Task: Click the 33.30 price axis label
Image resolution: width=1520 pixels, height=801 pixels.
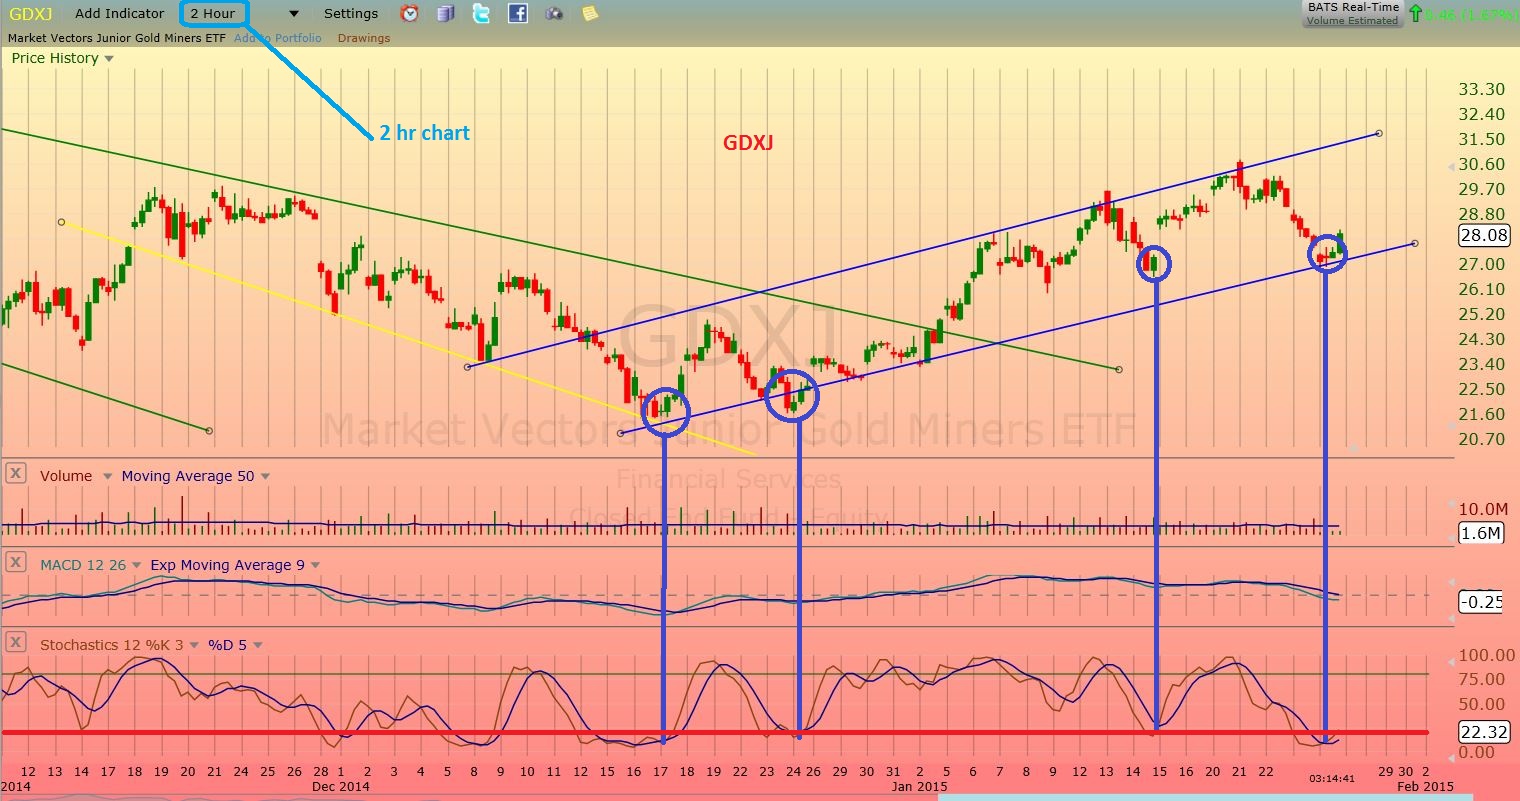Action: coord(1481,89)
